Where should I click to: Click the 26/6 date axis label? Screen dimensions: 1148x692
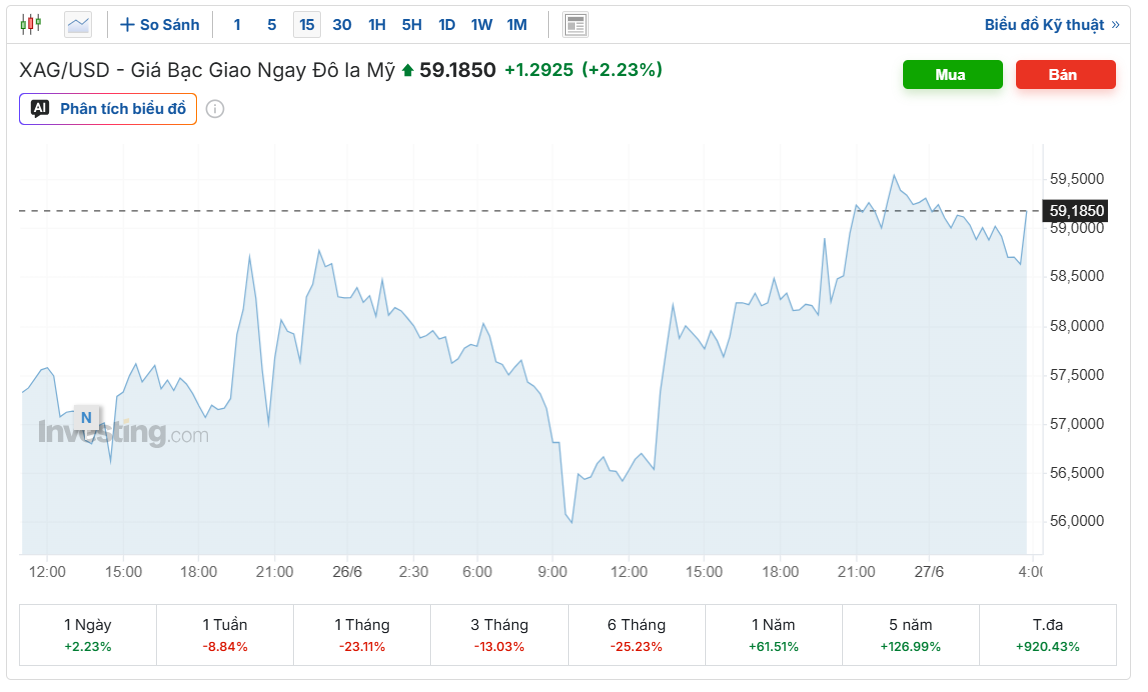(x=347, y=572)
